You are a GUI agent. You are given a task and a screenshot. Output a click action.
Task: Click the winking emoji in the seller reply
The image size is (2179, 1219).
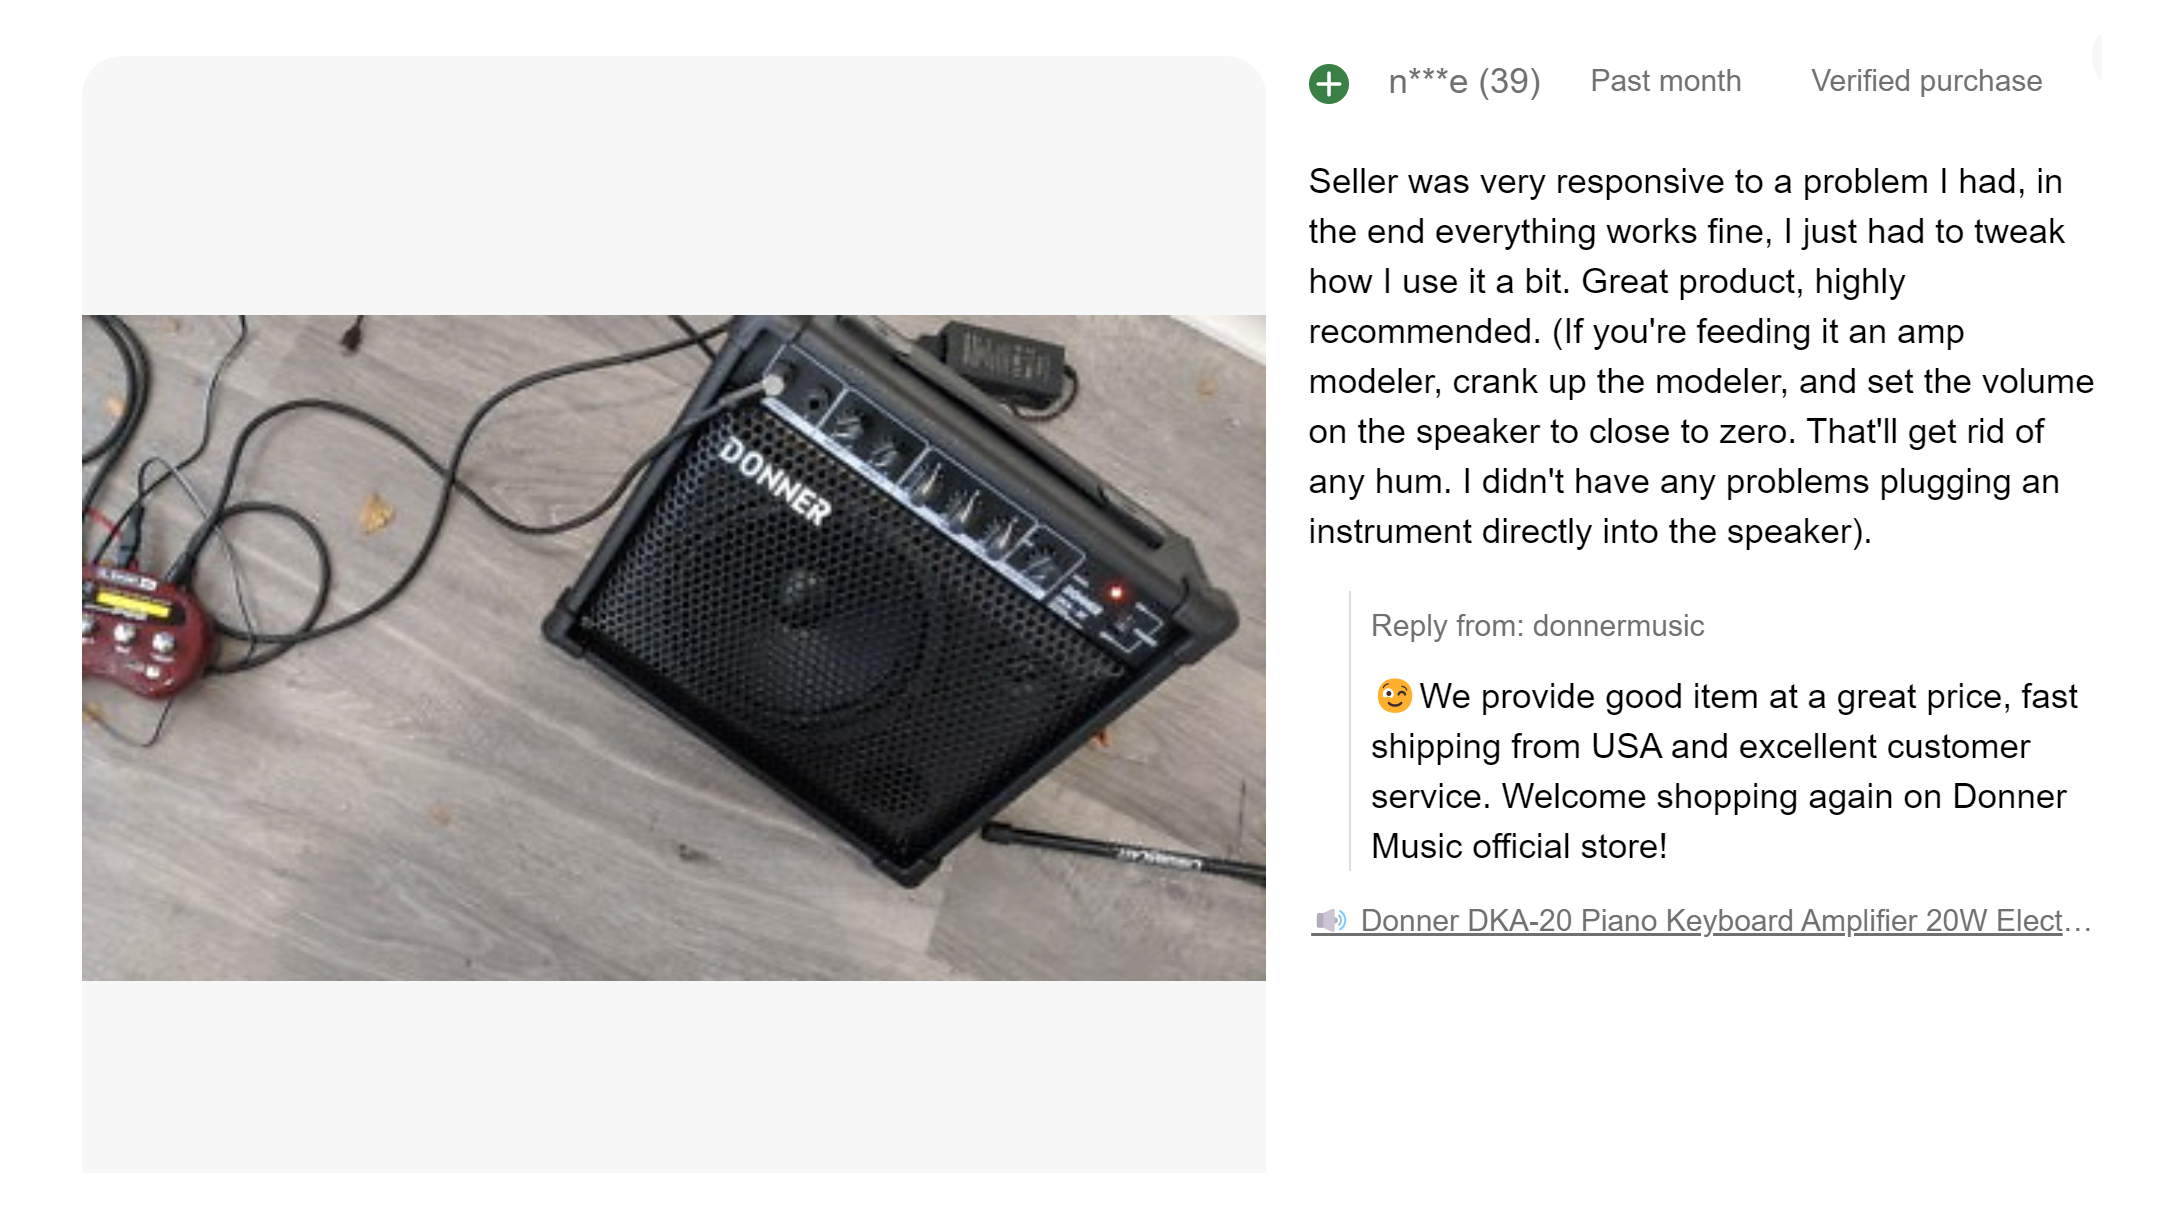click(x=1393, y=695)
